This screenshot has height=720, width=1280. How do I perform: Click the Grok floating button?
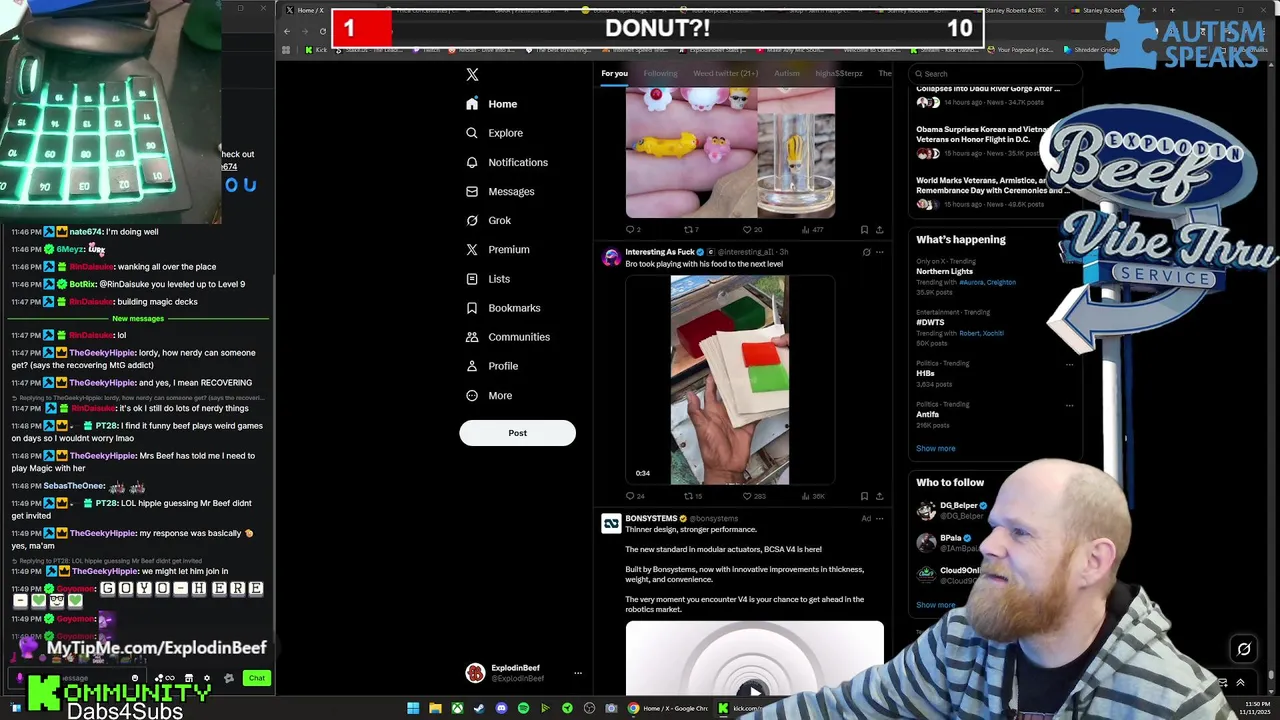(1244, 649)
